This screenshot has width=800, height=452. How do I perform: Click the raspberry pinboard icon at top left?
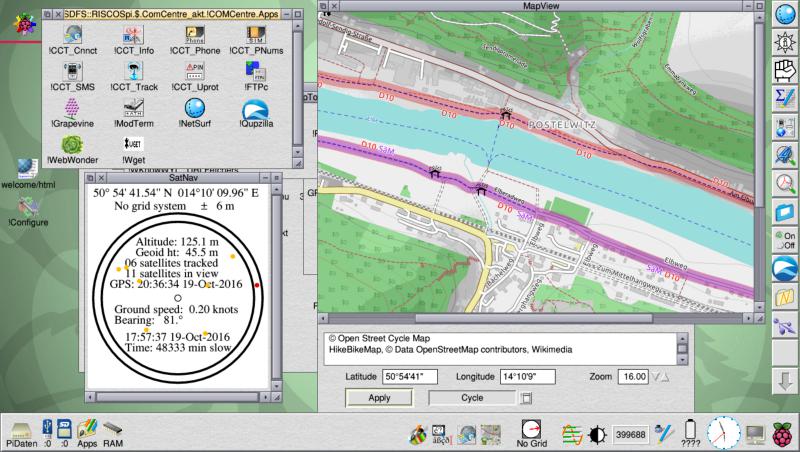24,23
